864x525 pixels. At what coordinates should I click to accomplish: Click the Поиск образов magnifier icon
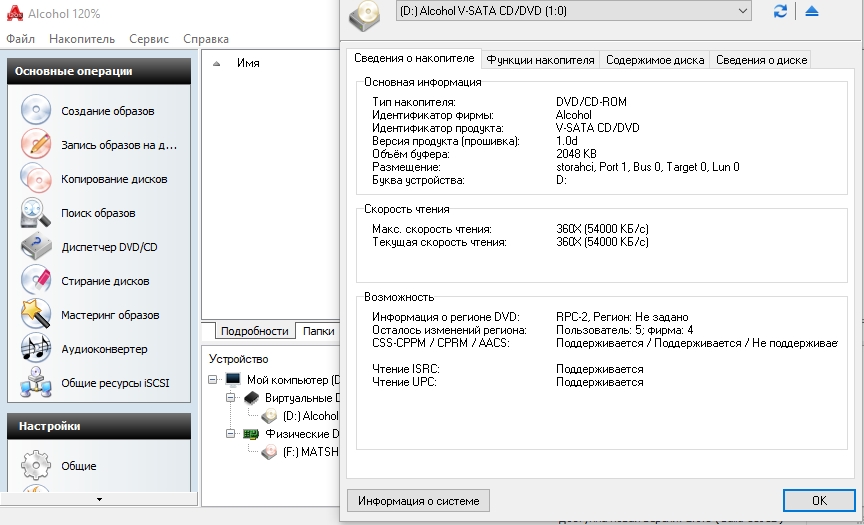click(x=36, y=212)
